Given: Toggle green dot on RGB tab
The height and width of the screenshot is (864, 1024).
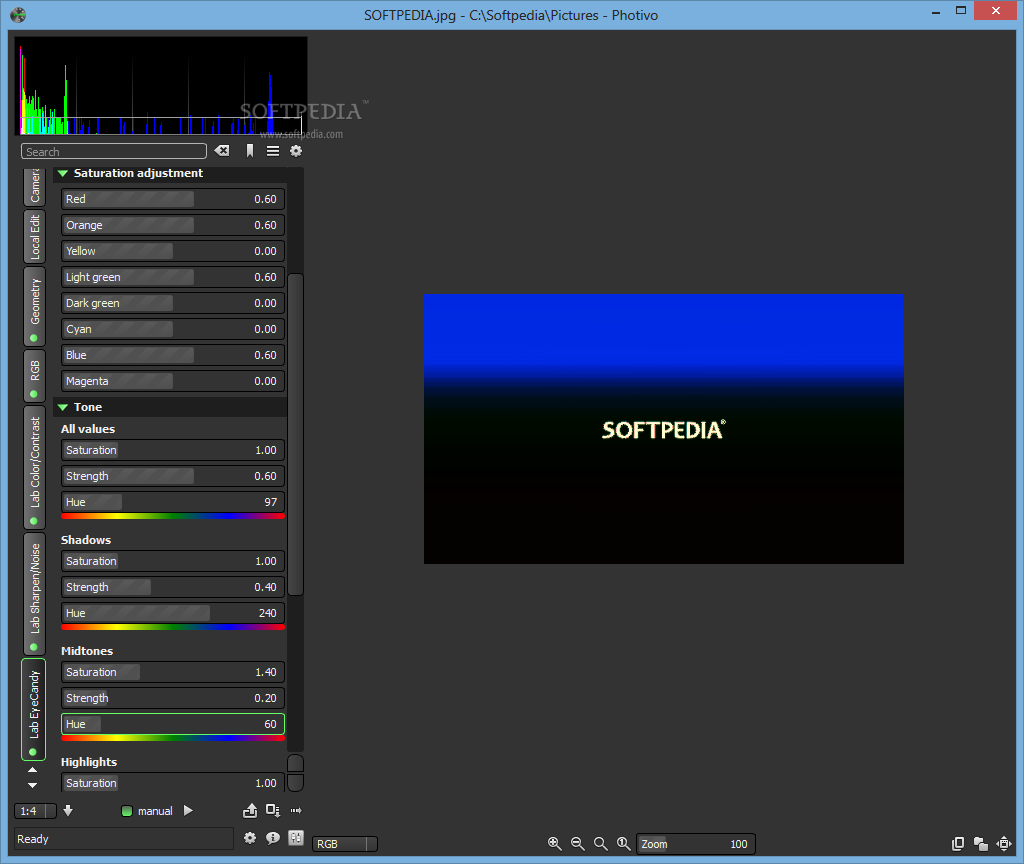Looking at the screenshot, I should (34, 394).
